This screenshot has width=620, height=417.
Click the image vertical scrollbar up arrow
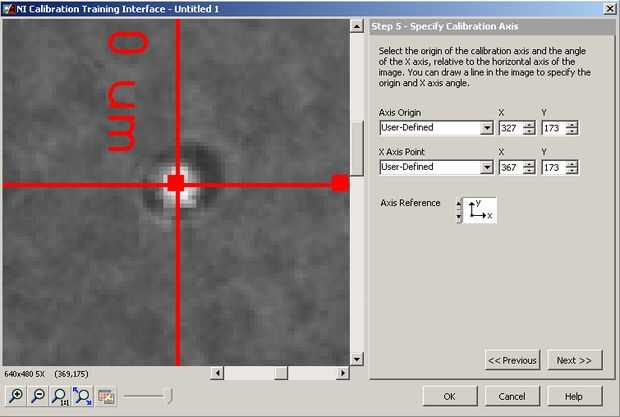tap(357, 26)
